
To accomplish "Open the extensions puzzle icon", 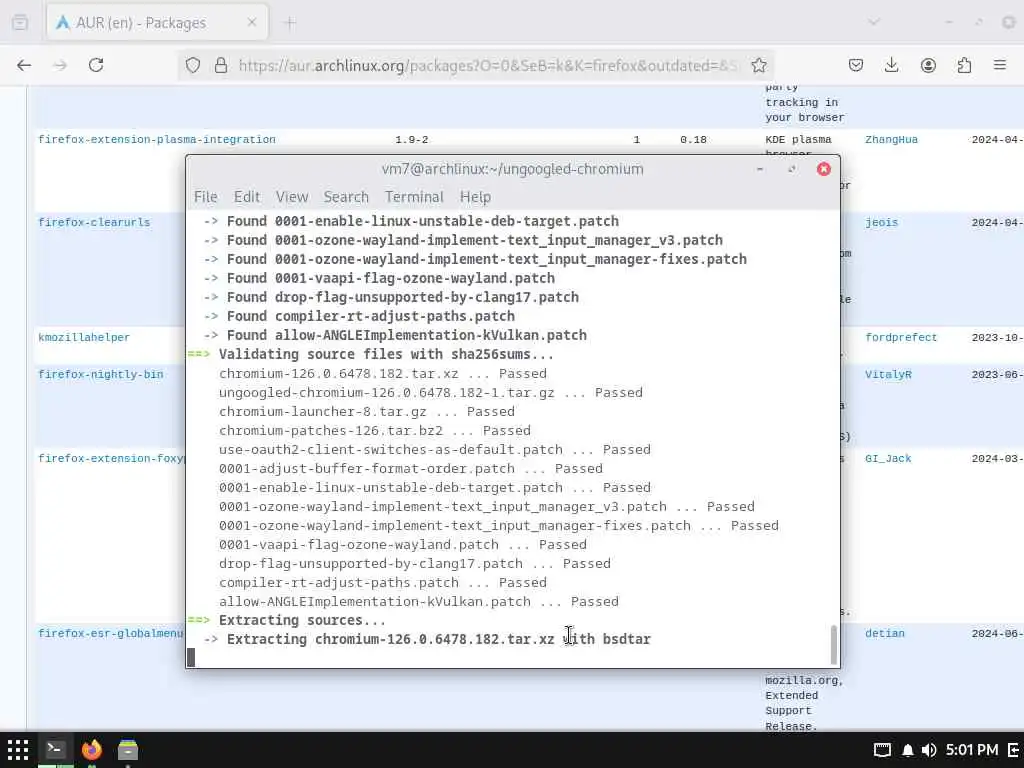I will click(x=964, y=65).
